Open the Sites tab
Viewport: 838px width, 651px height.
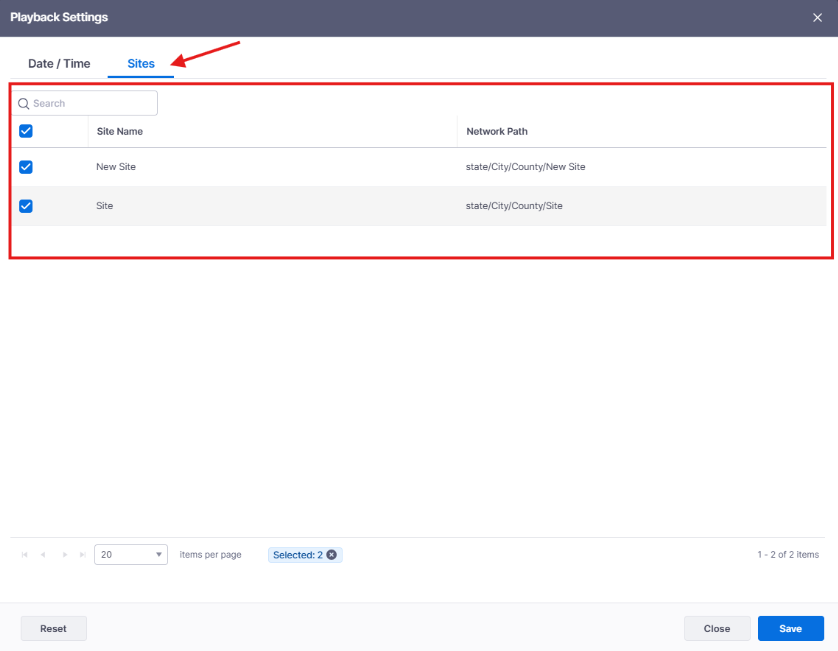point(141,64)
